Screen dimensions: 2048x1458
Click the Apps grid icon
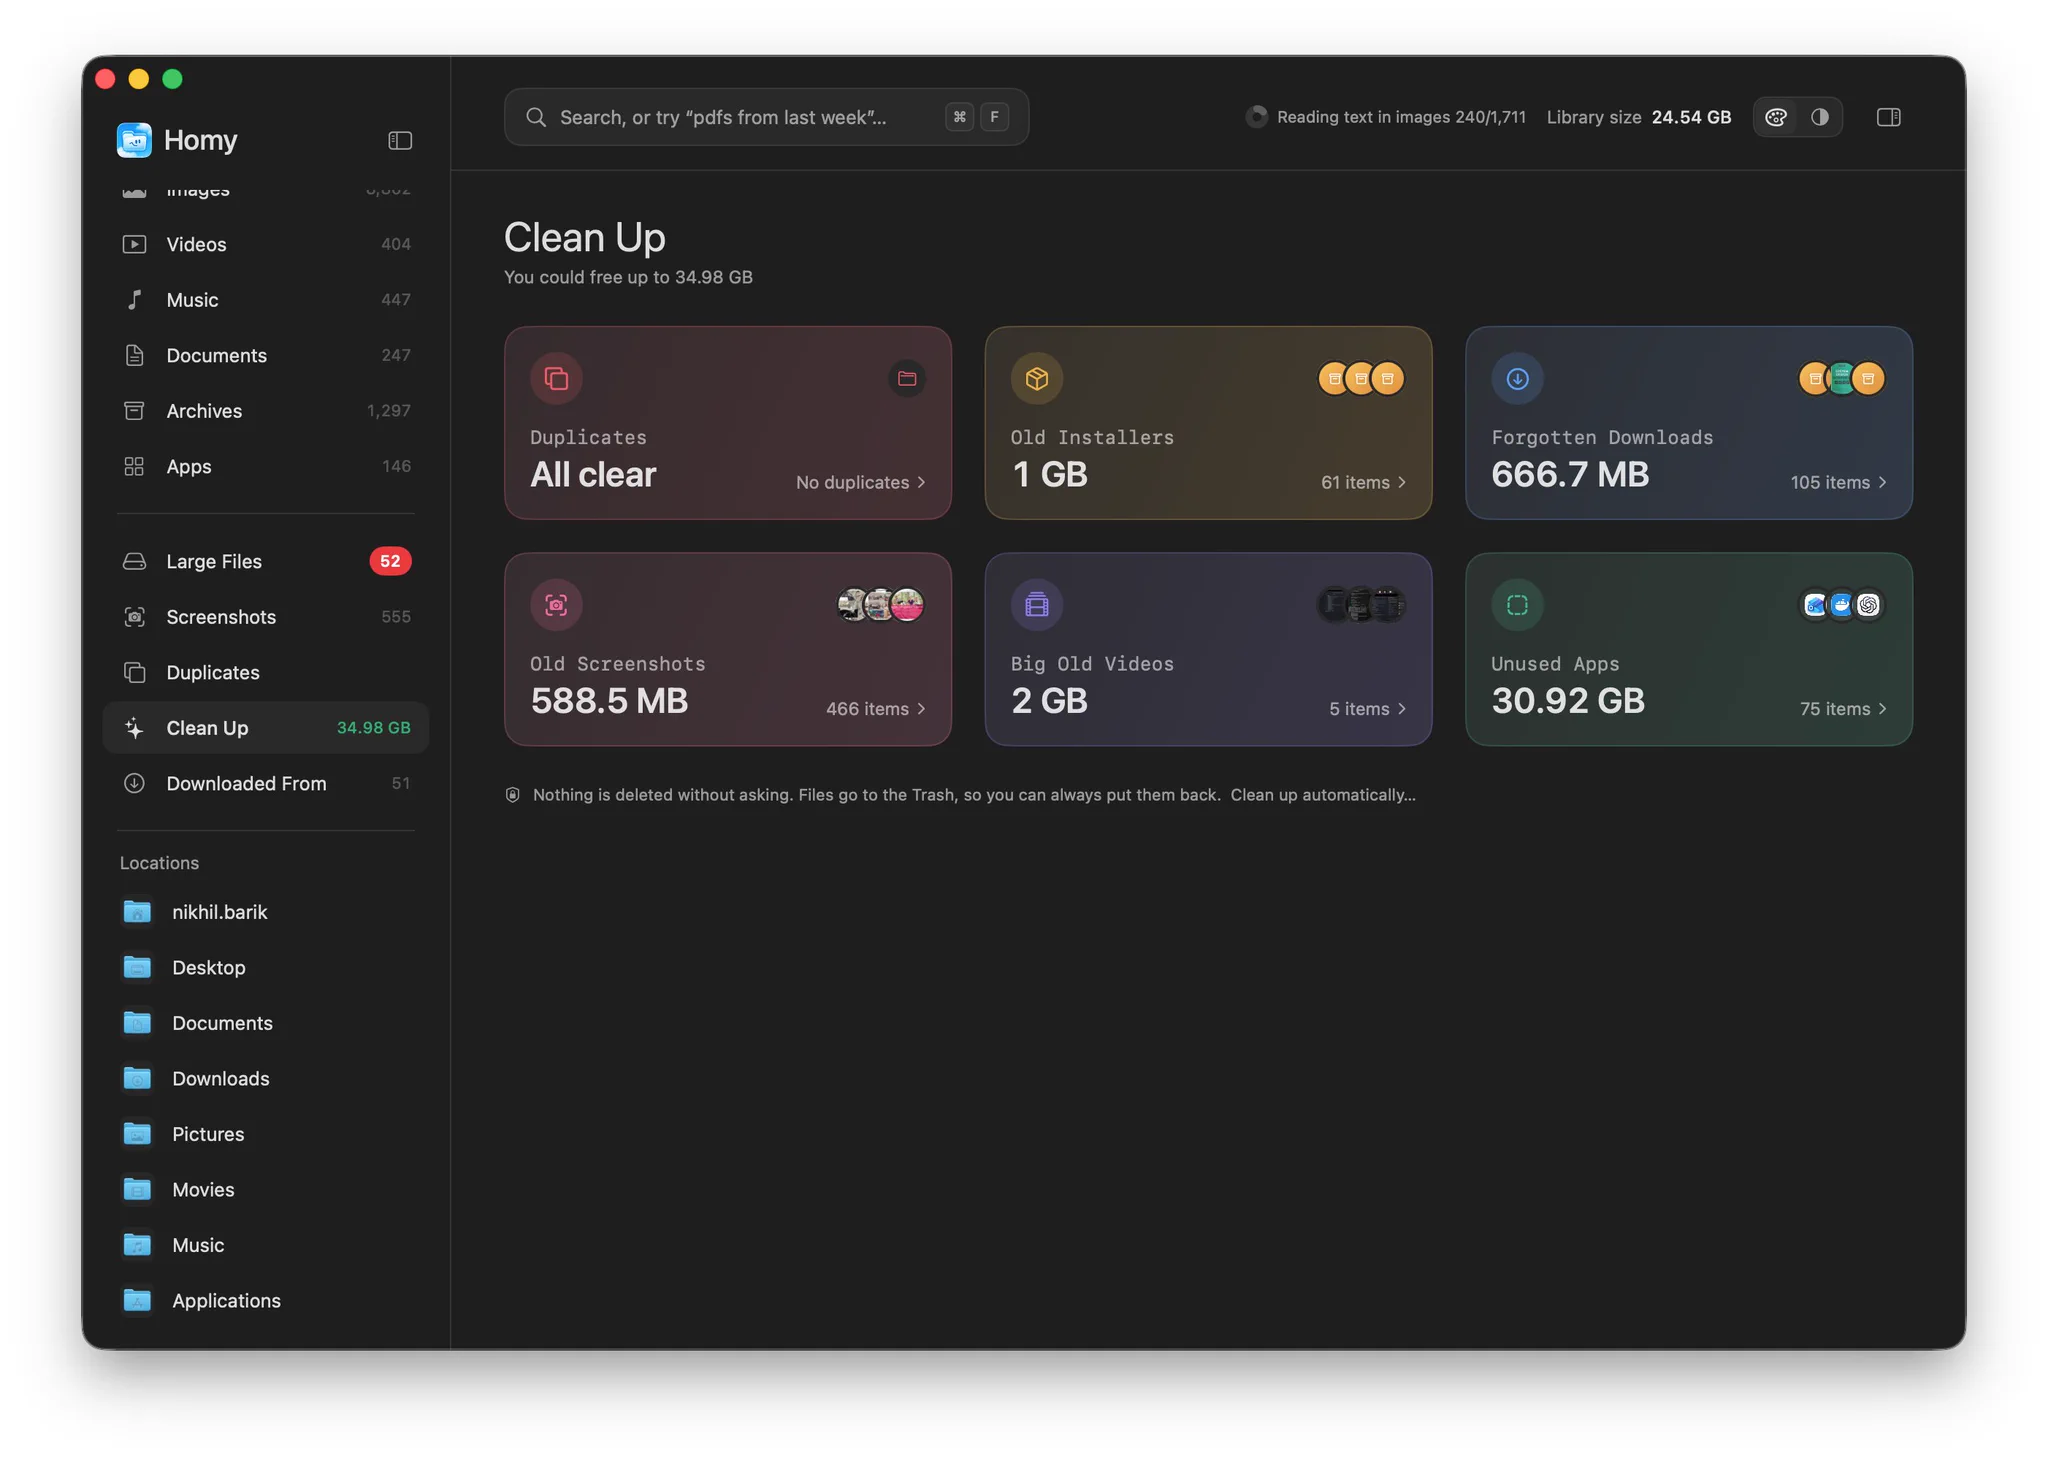click(x=134, y=466)
